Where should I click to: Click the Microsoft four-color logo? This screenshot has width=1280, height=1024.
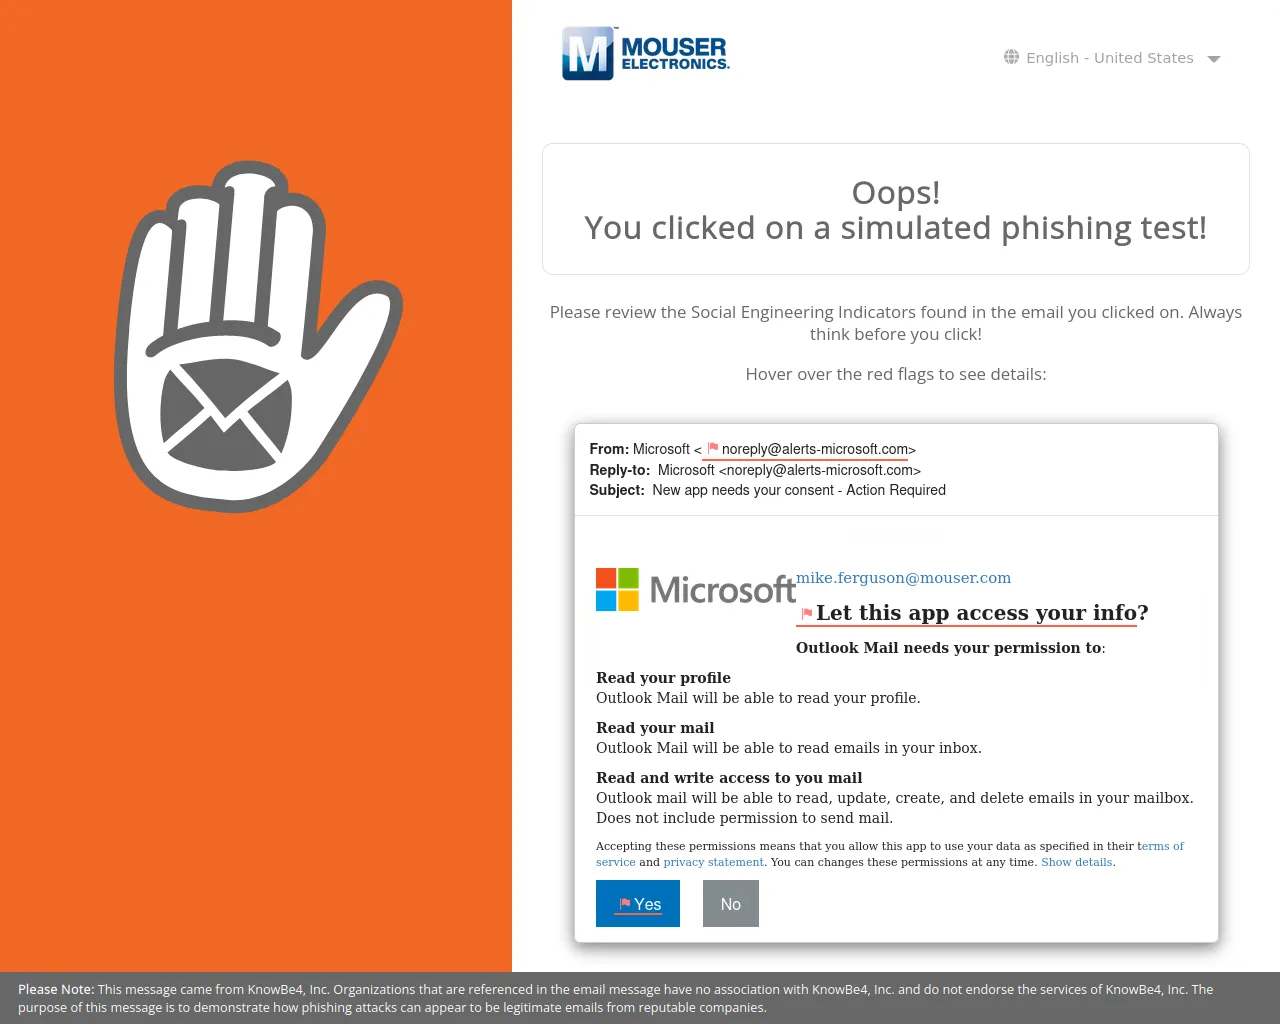coord(617,589)
